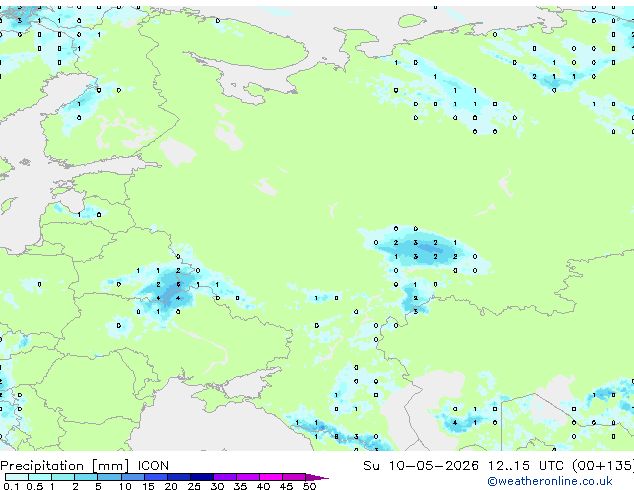Viewport: 634px width, 490px height.
Task: Click the 40–45 mm pink legend swatch
Action: point(271,477)
